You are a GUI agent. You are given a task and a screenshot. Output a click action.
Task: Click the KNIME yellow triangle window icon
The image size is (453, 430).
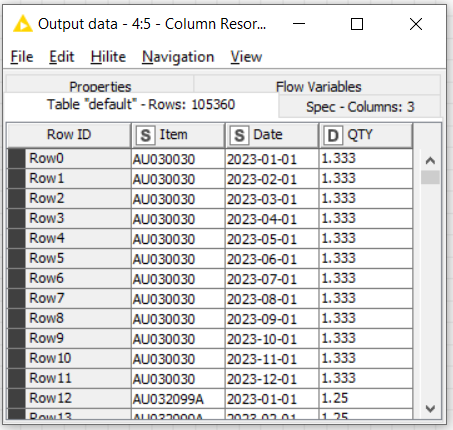[x=23, y=24]
